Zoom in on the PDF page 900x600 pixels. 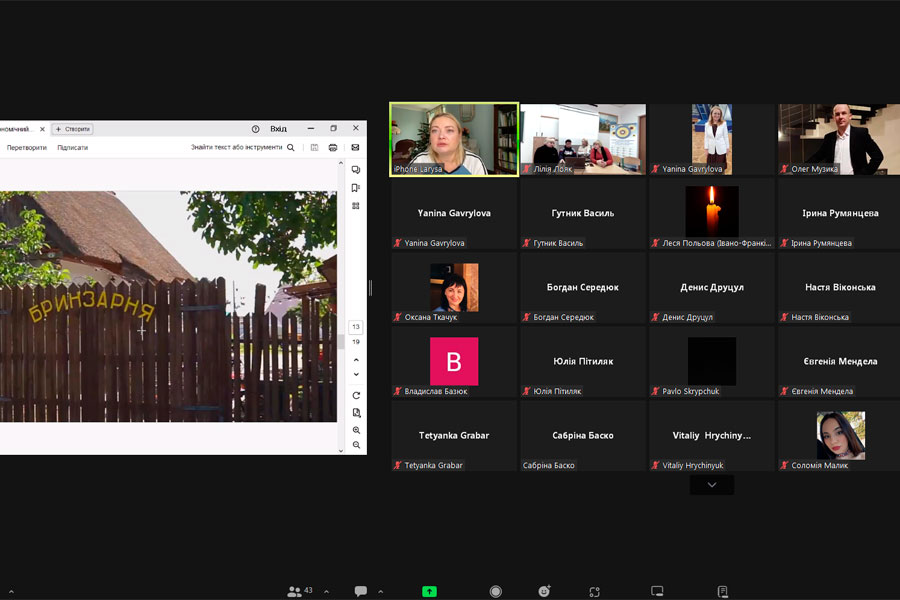coord(356,430)
